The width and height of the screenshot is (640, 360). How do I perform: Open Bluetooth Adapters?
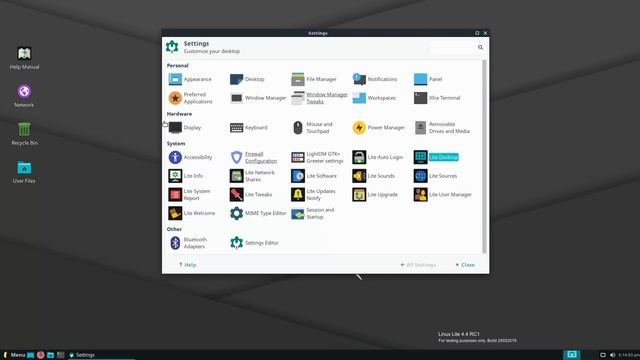[188, 243]
